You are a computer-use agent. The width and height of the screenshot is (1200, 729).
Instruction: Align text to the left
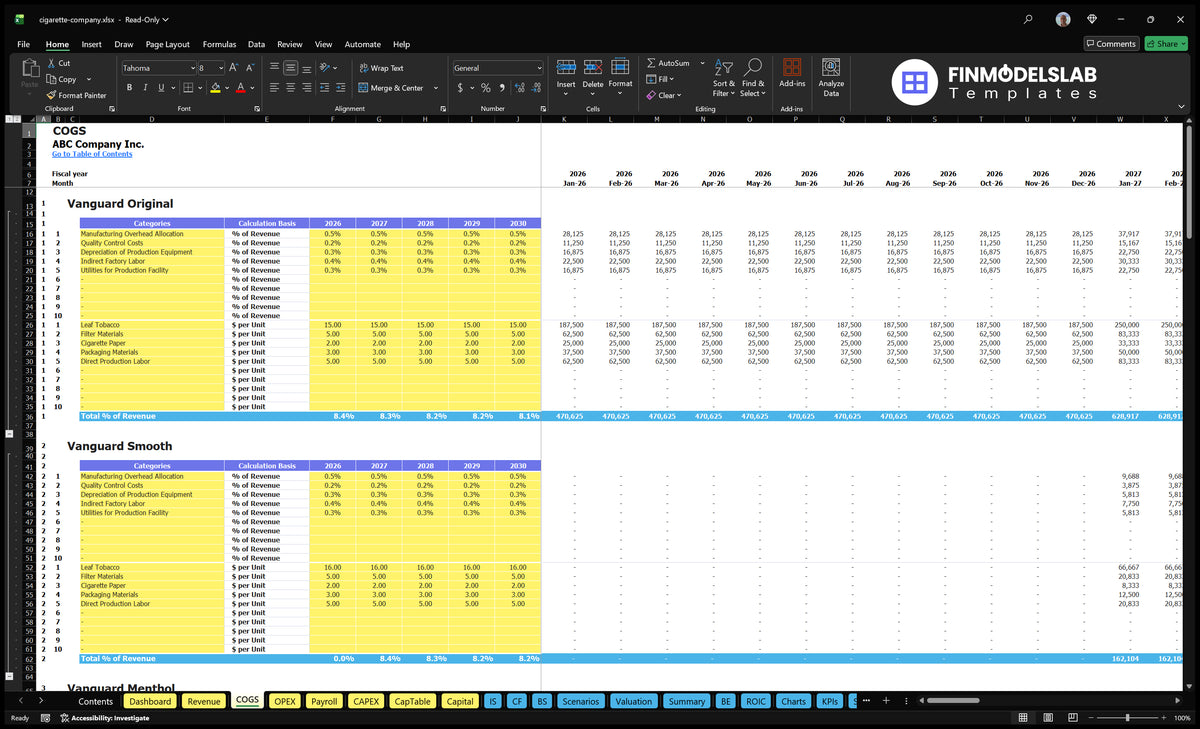point(275,88)
